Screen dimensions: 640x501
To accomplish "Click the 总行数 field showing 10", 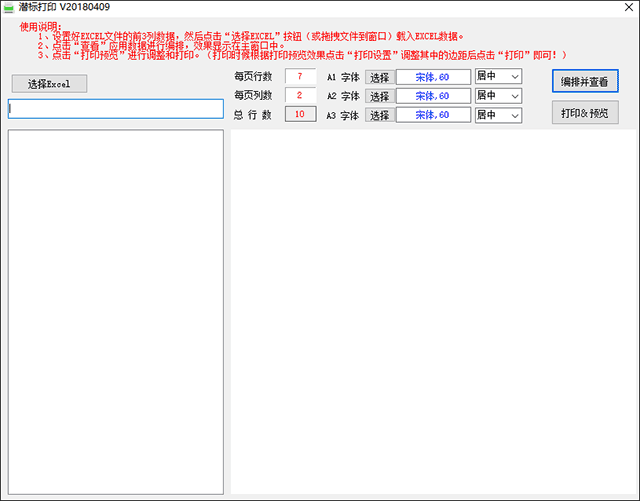I will (300, 114).
